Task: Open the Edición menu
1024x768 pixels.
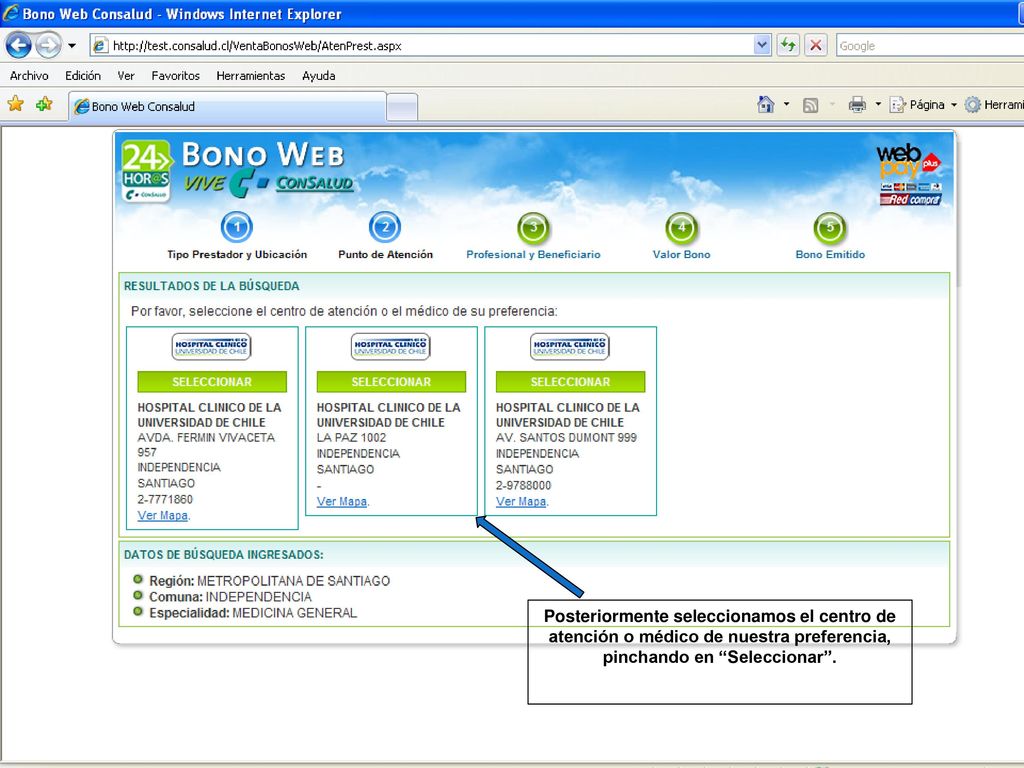Action: (83, 76)
